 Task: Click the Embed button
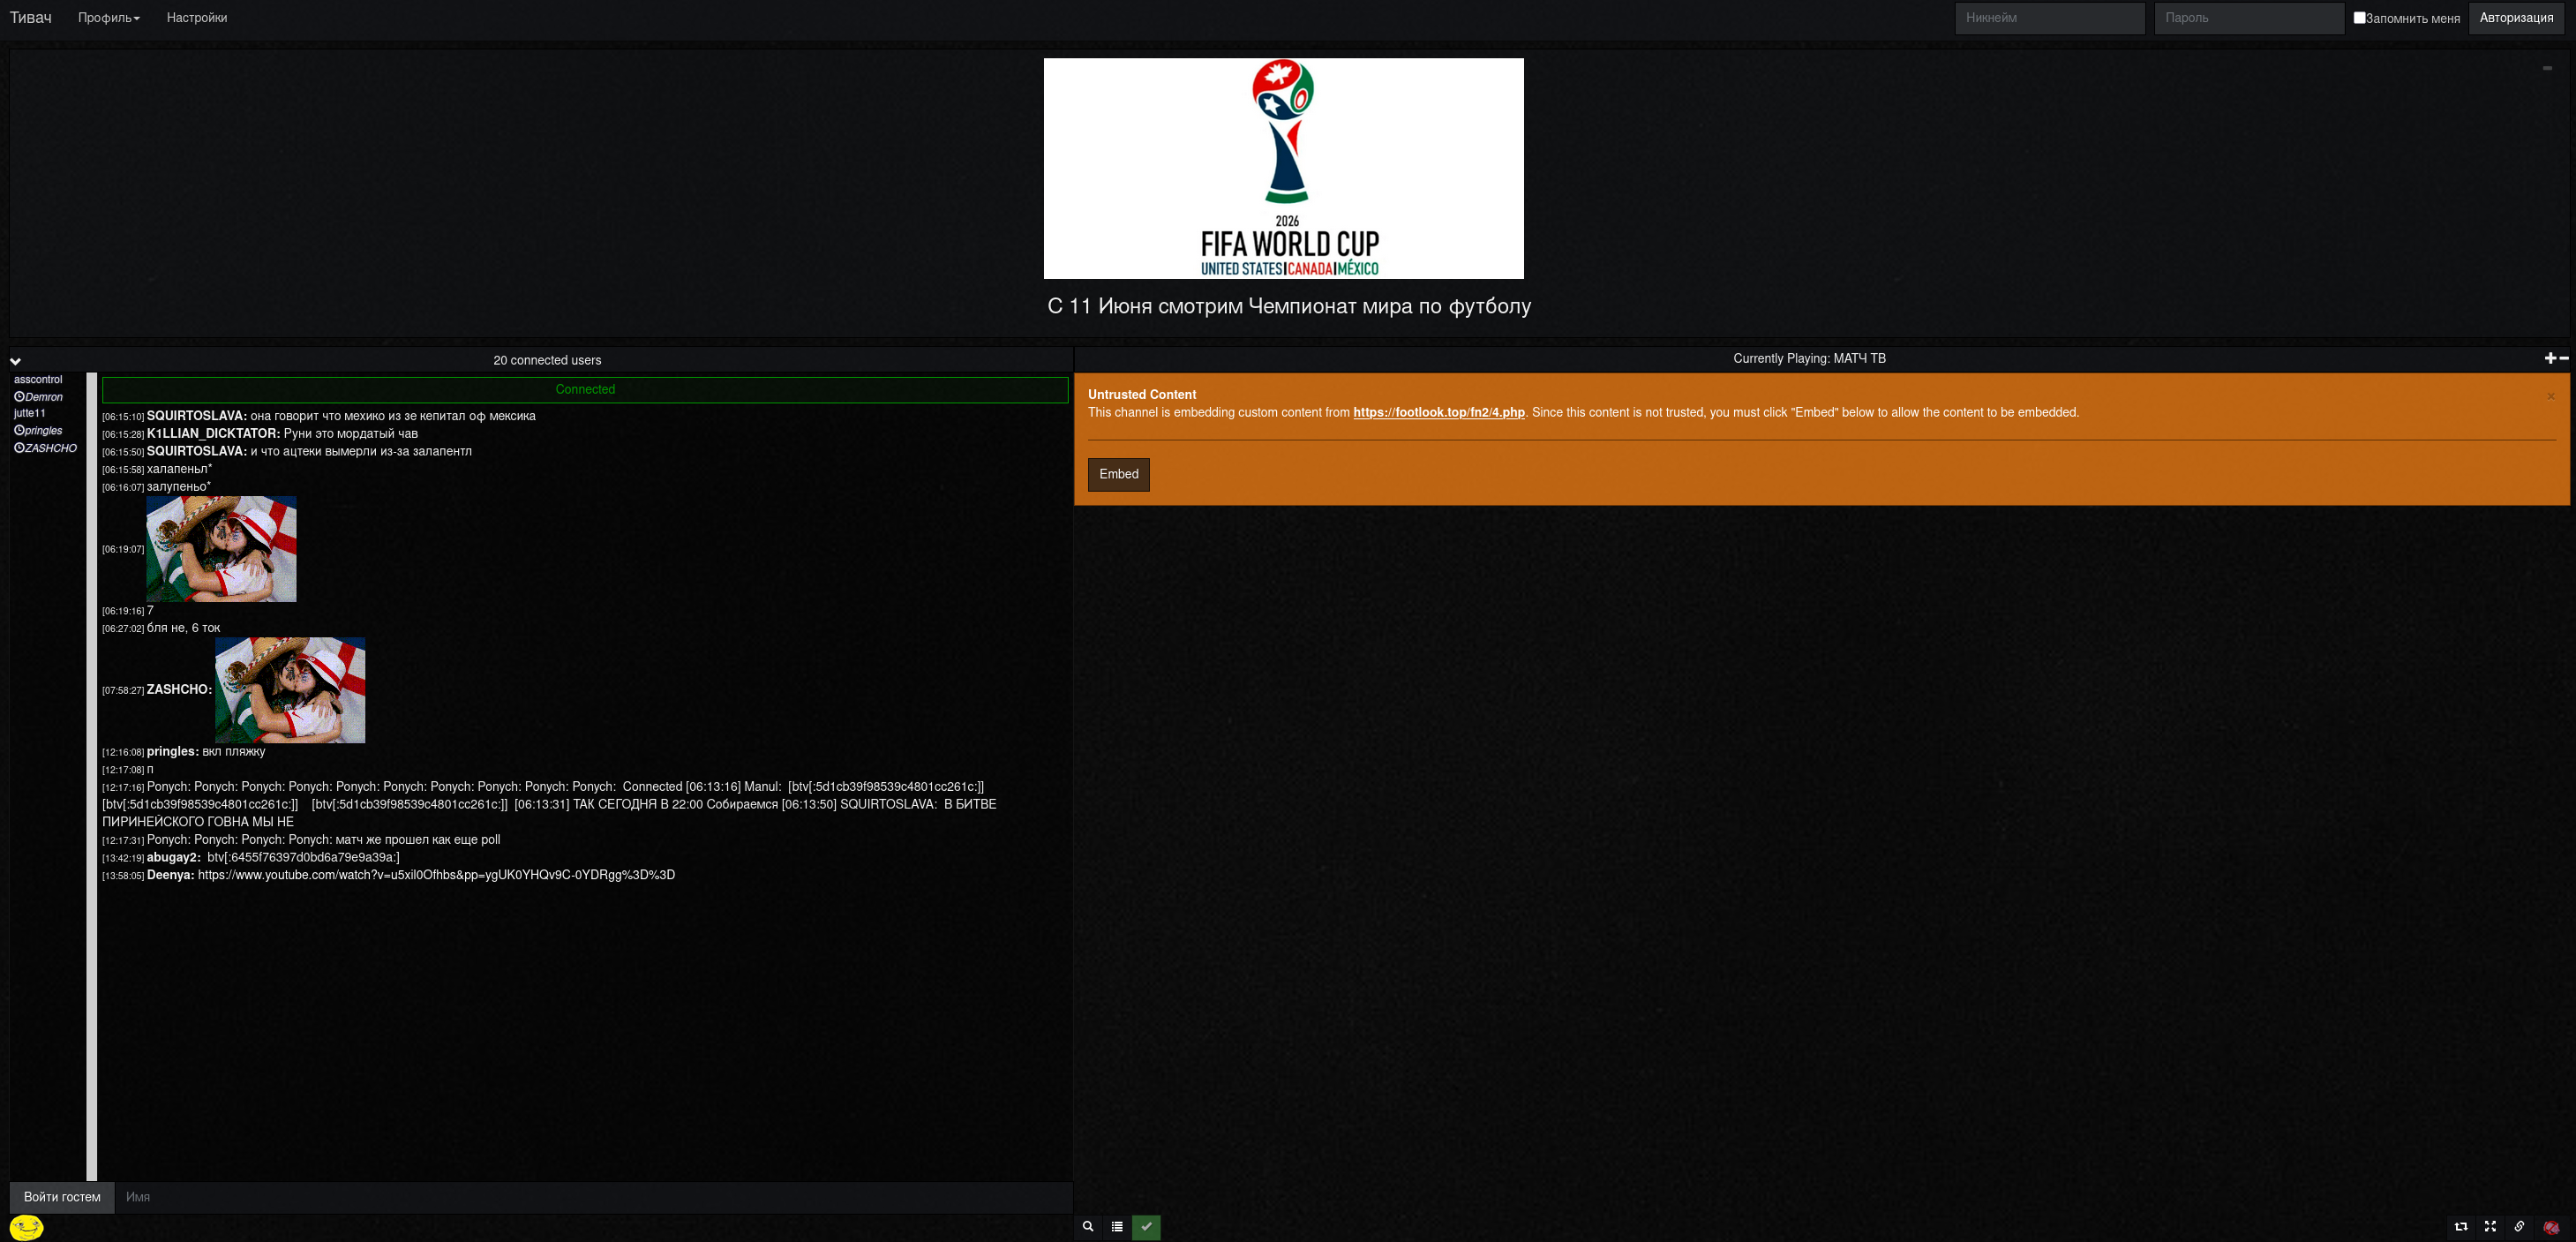1118,474
